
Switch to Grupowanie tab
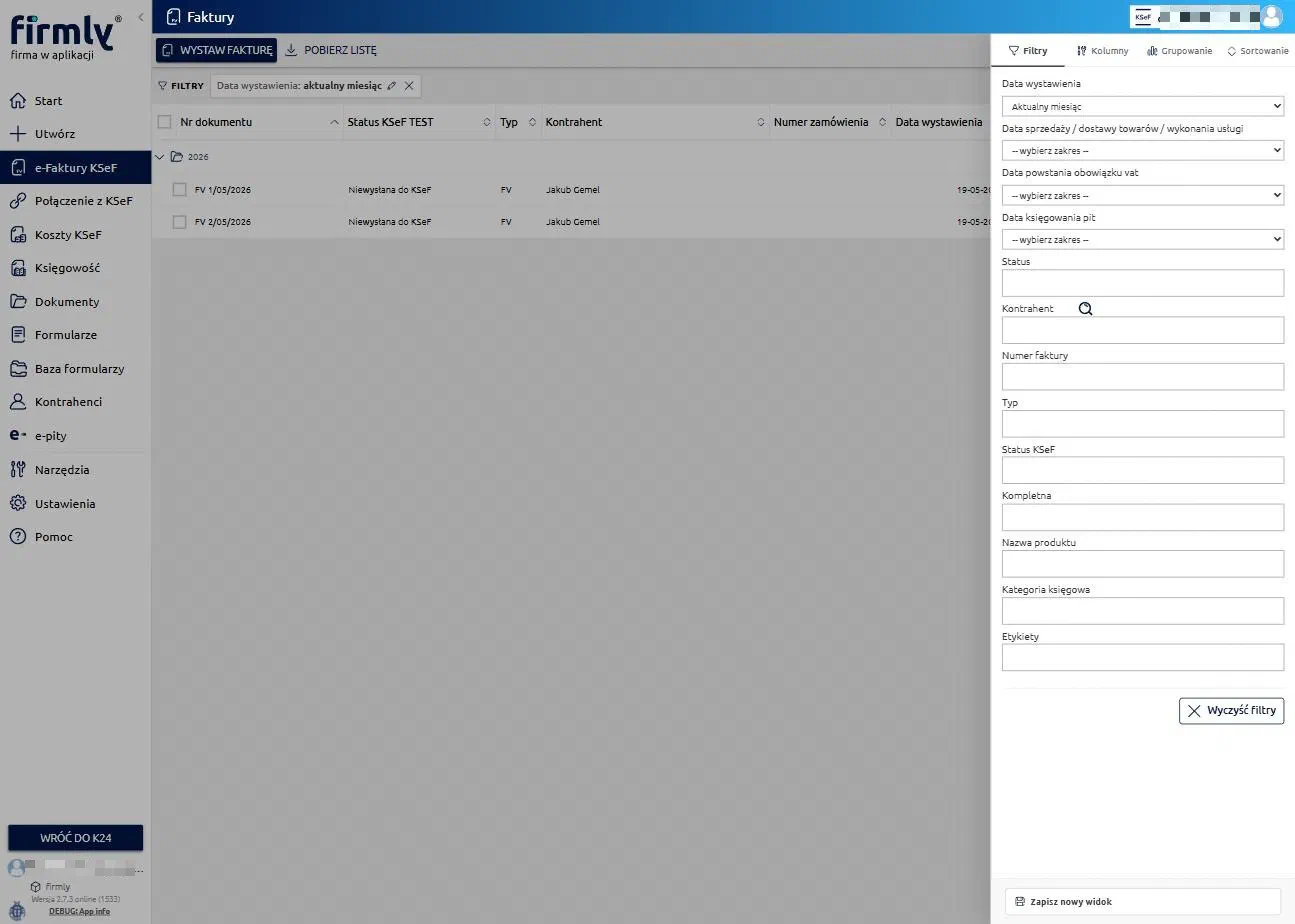[x=1180, y=51]
